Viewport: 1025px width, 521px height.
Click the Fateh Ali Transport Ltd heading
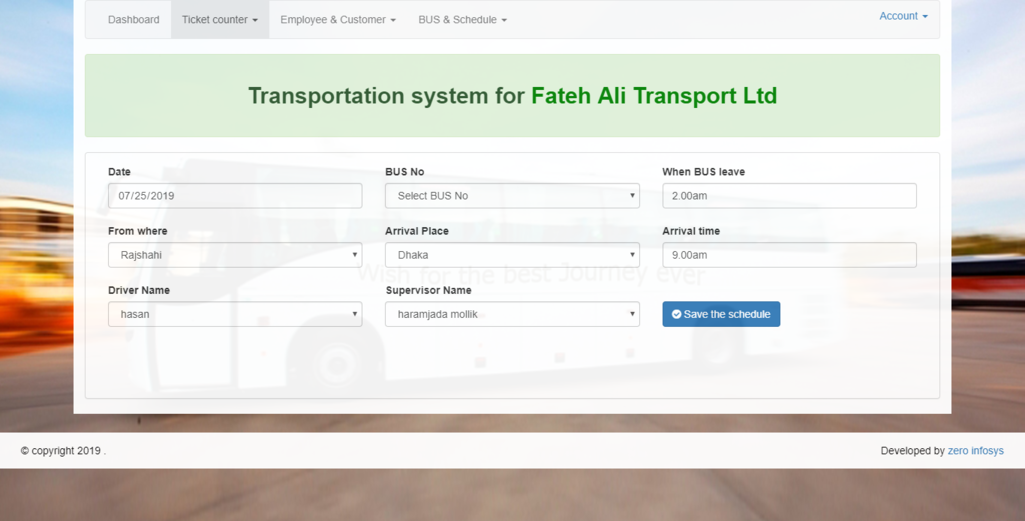point(653,96)
